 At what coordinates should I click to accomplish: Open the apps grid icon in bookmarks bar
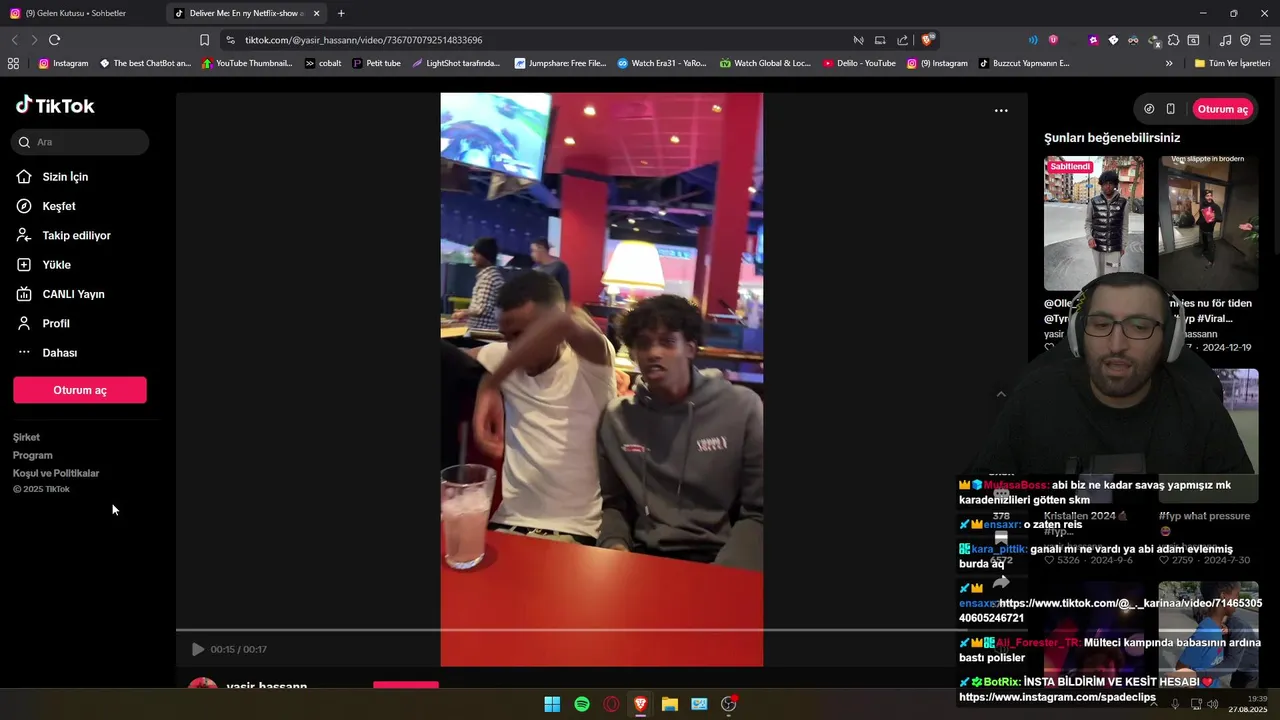coord(13,63)
